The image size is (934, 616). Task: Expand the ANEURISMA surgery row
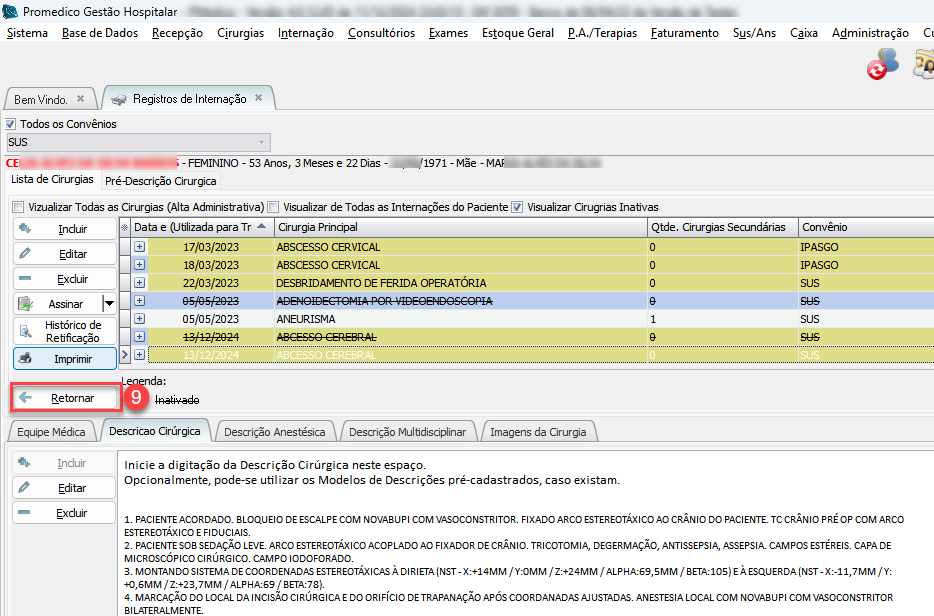point(139,319)
